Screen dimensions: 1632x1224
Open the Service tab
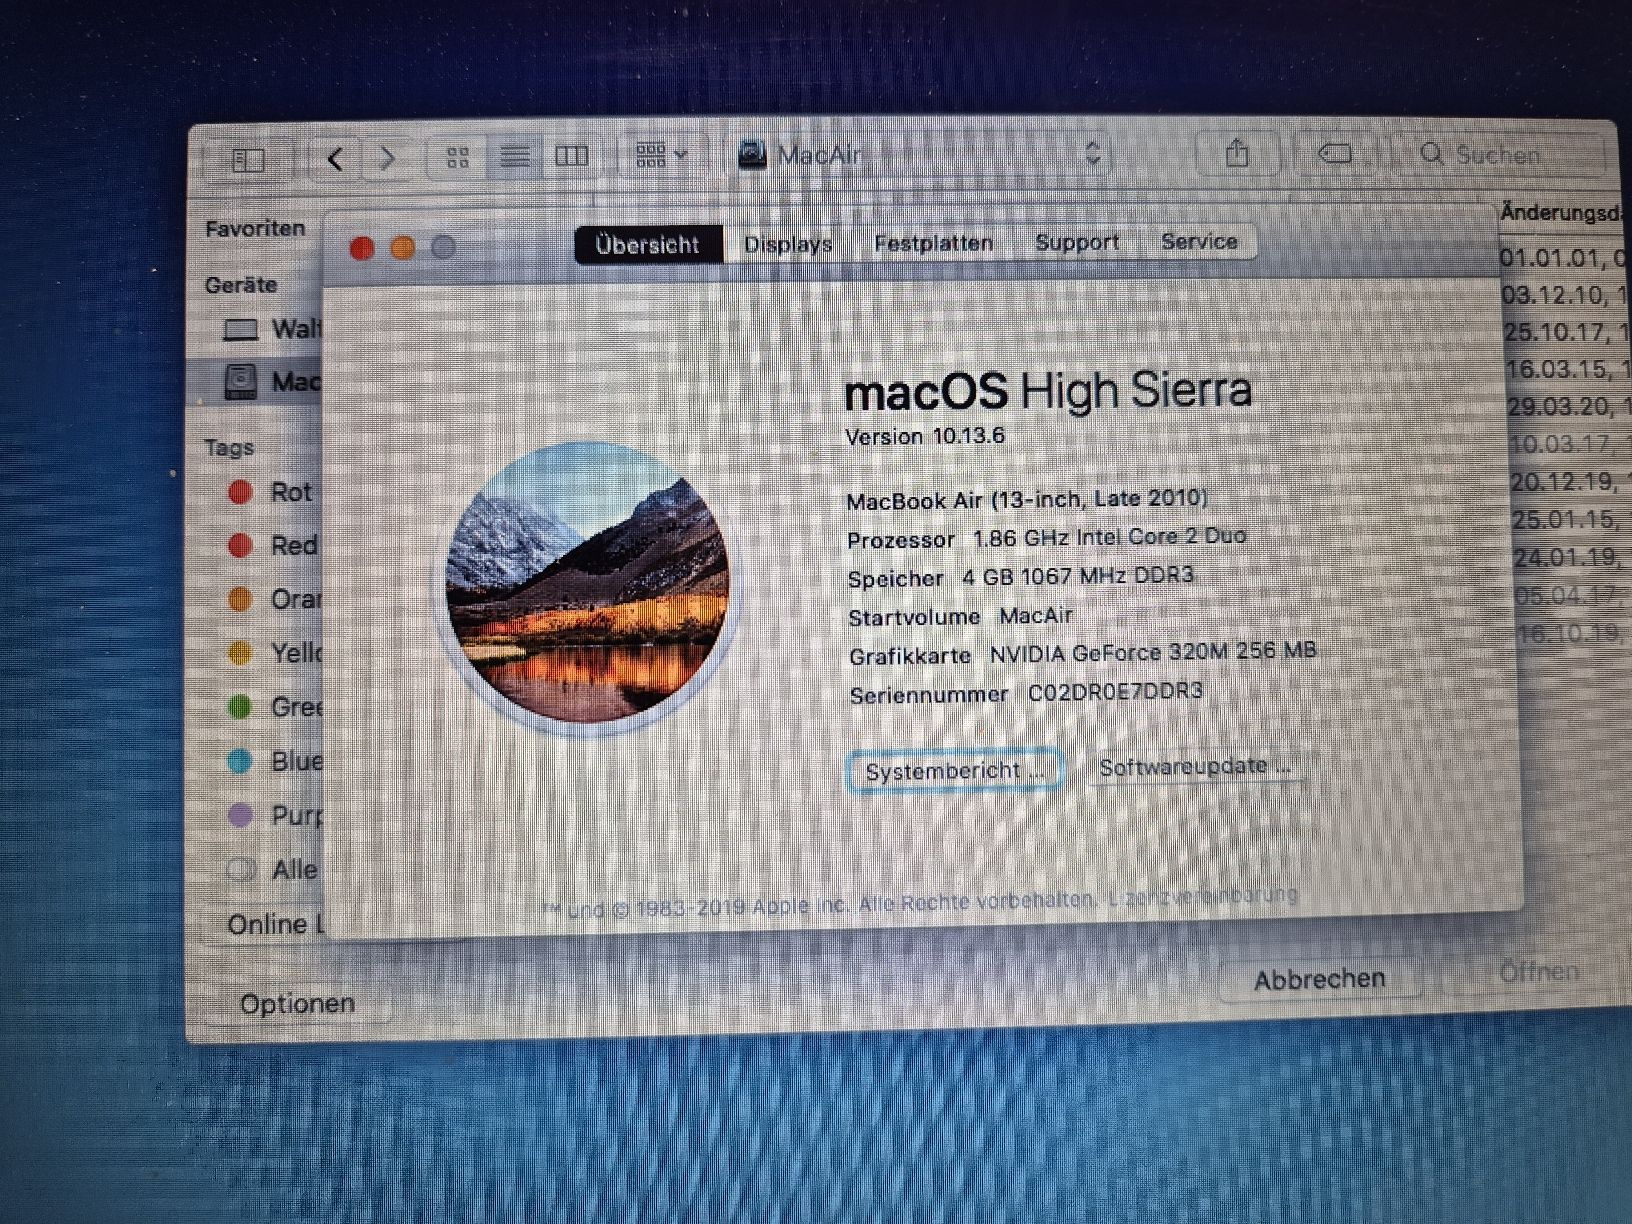point(1199,241)
